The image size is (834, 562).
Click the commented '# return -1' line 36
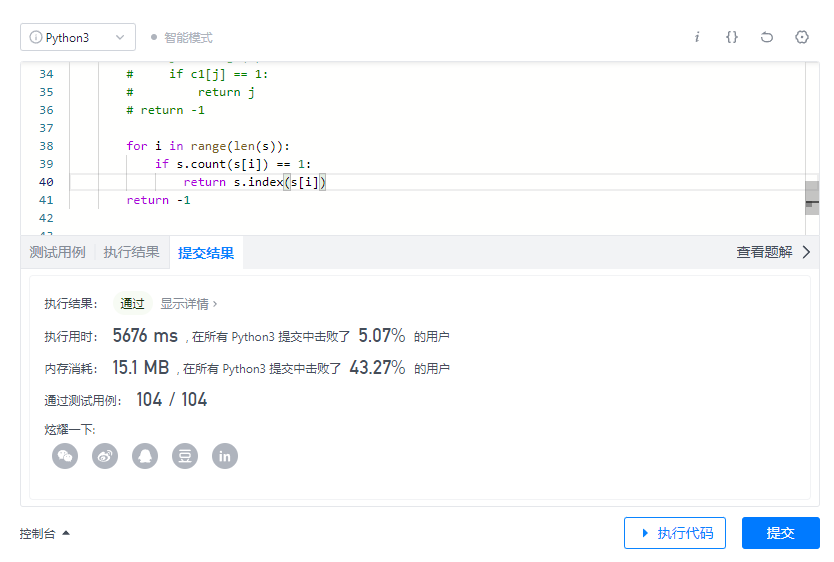[x=165, y=111]
